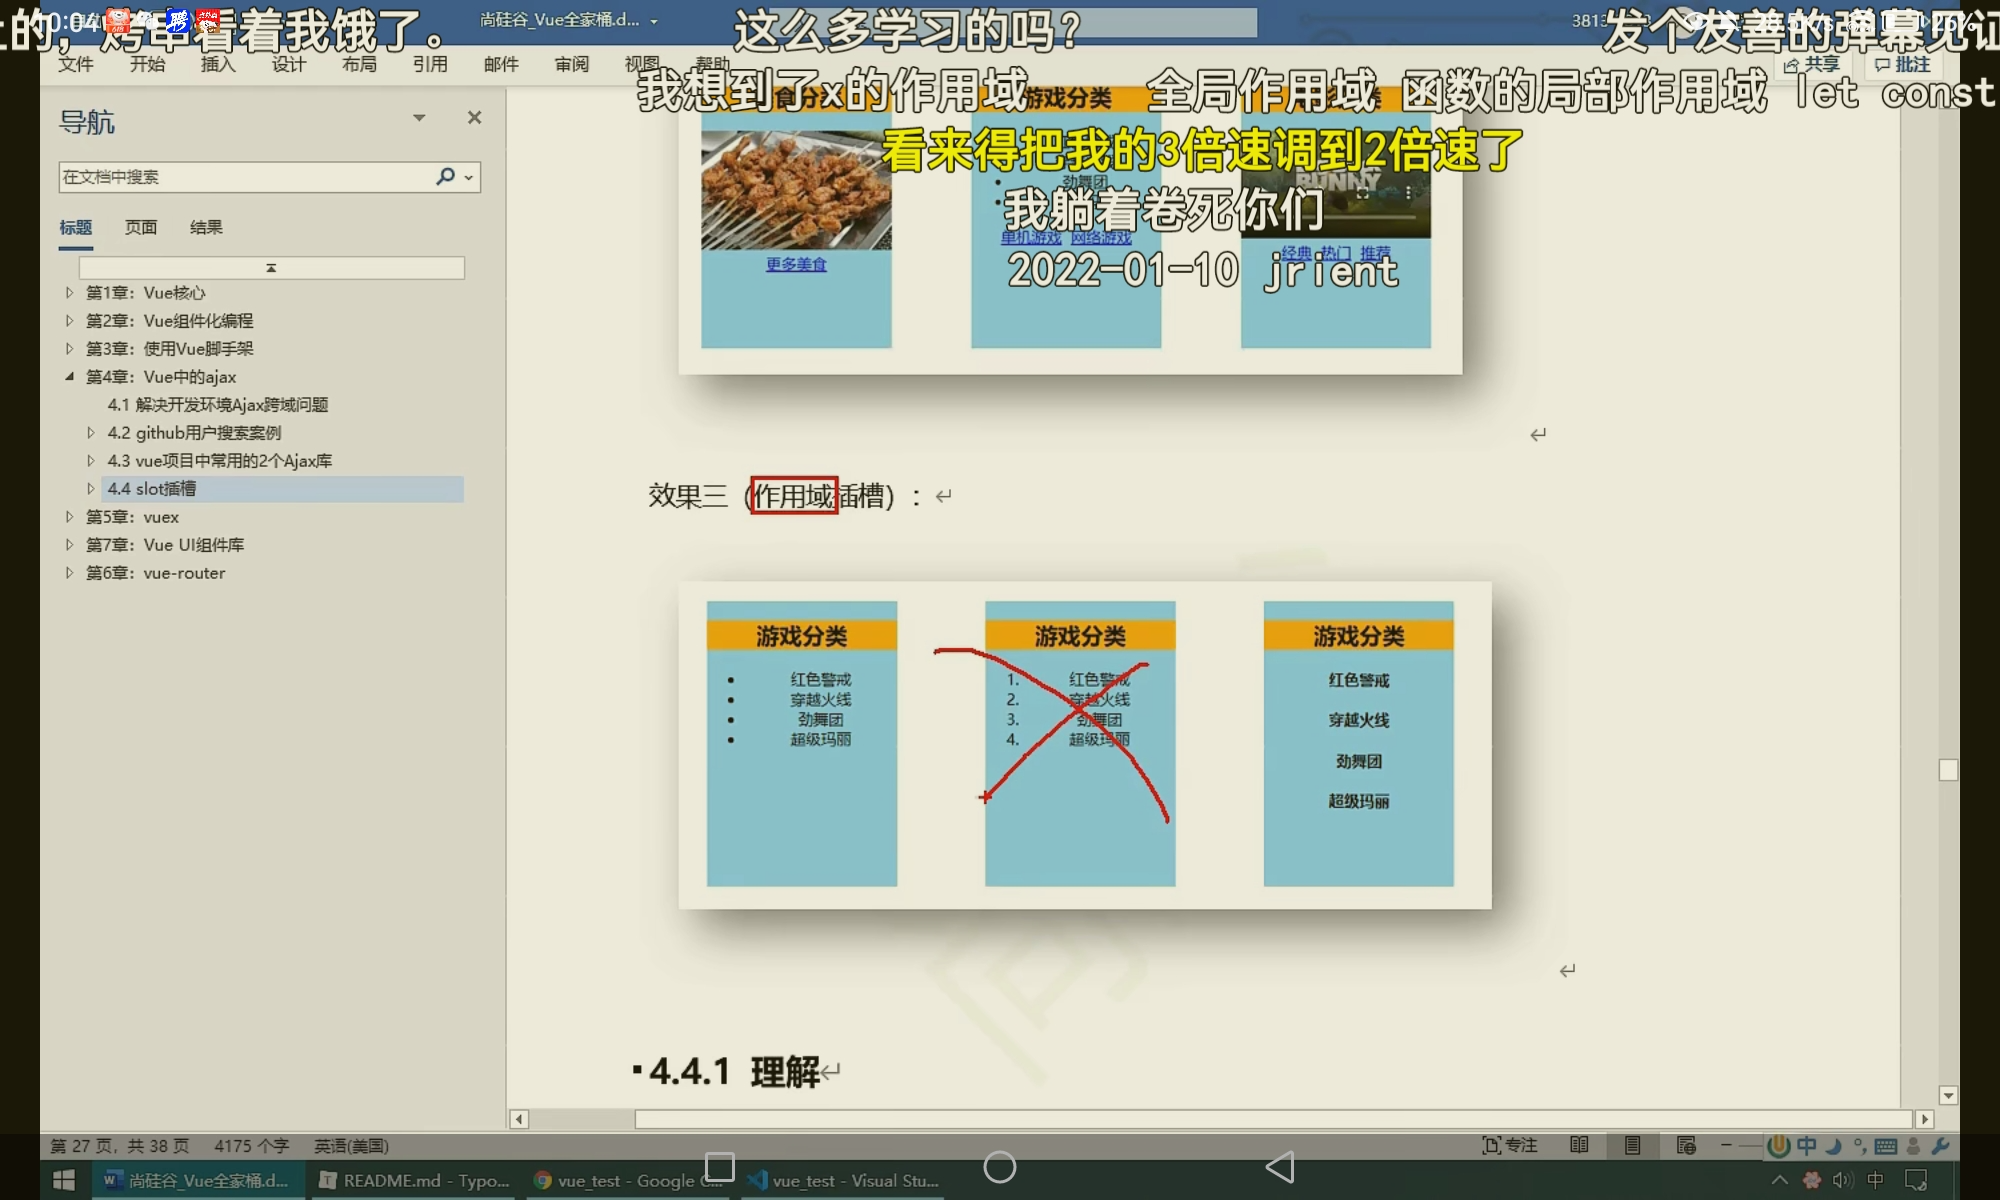Click the zoom out minus icon
Image resolution: width=2000 pixels, height=1200 pixels.
click(1726, 1145)
